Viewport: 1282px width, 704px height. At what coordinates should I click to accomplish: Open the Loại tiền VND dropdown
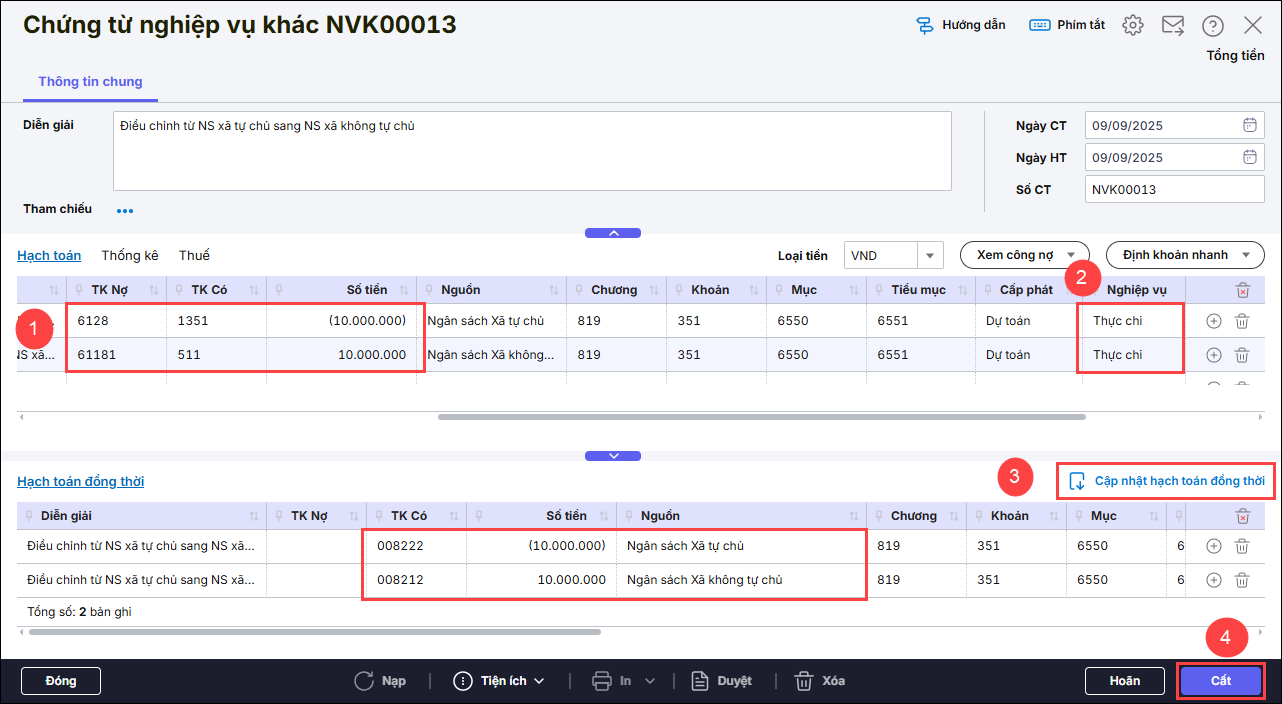(x=930, y=256)
